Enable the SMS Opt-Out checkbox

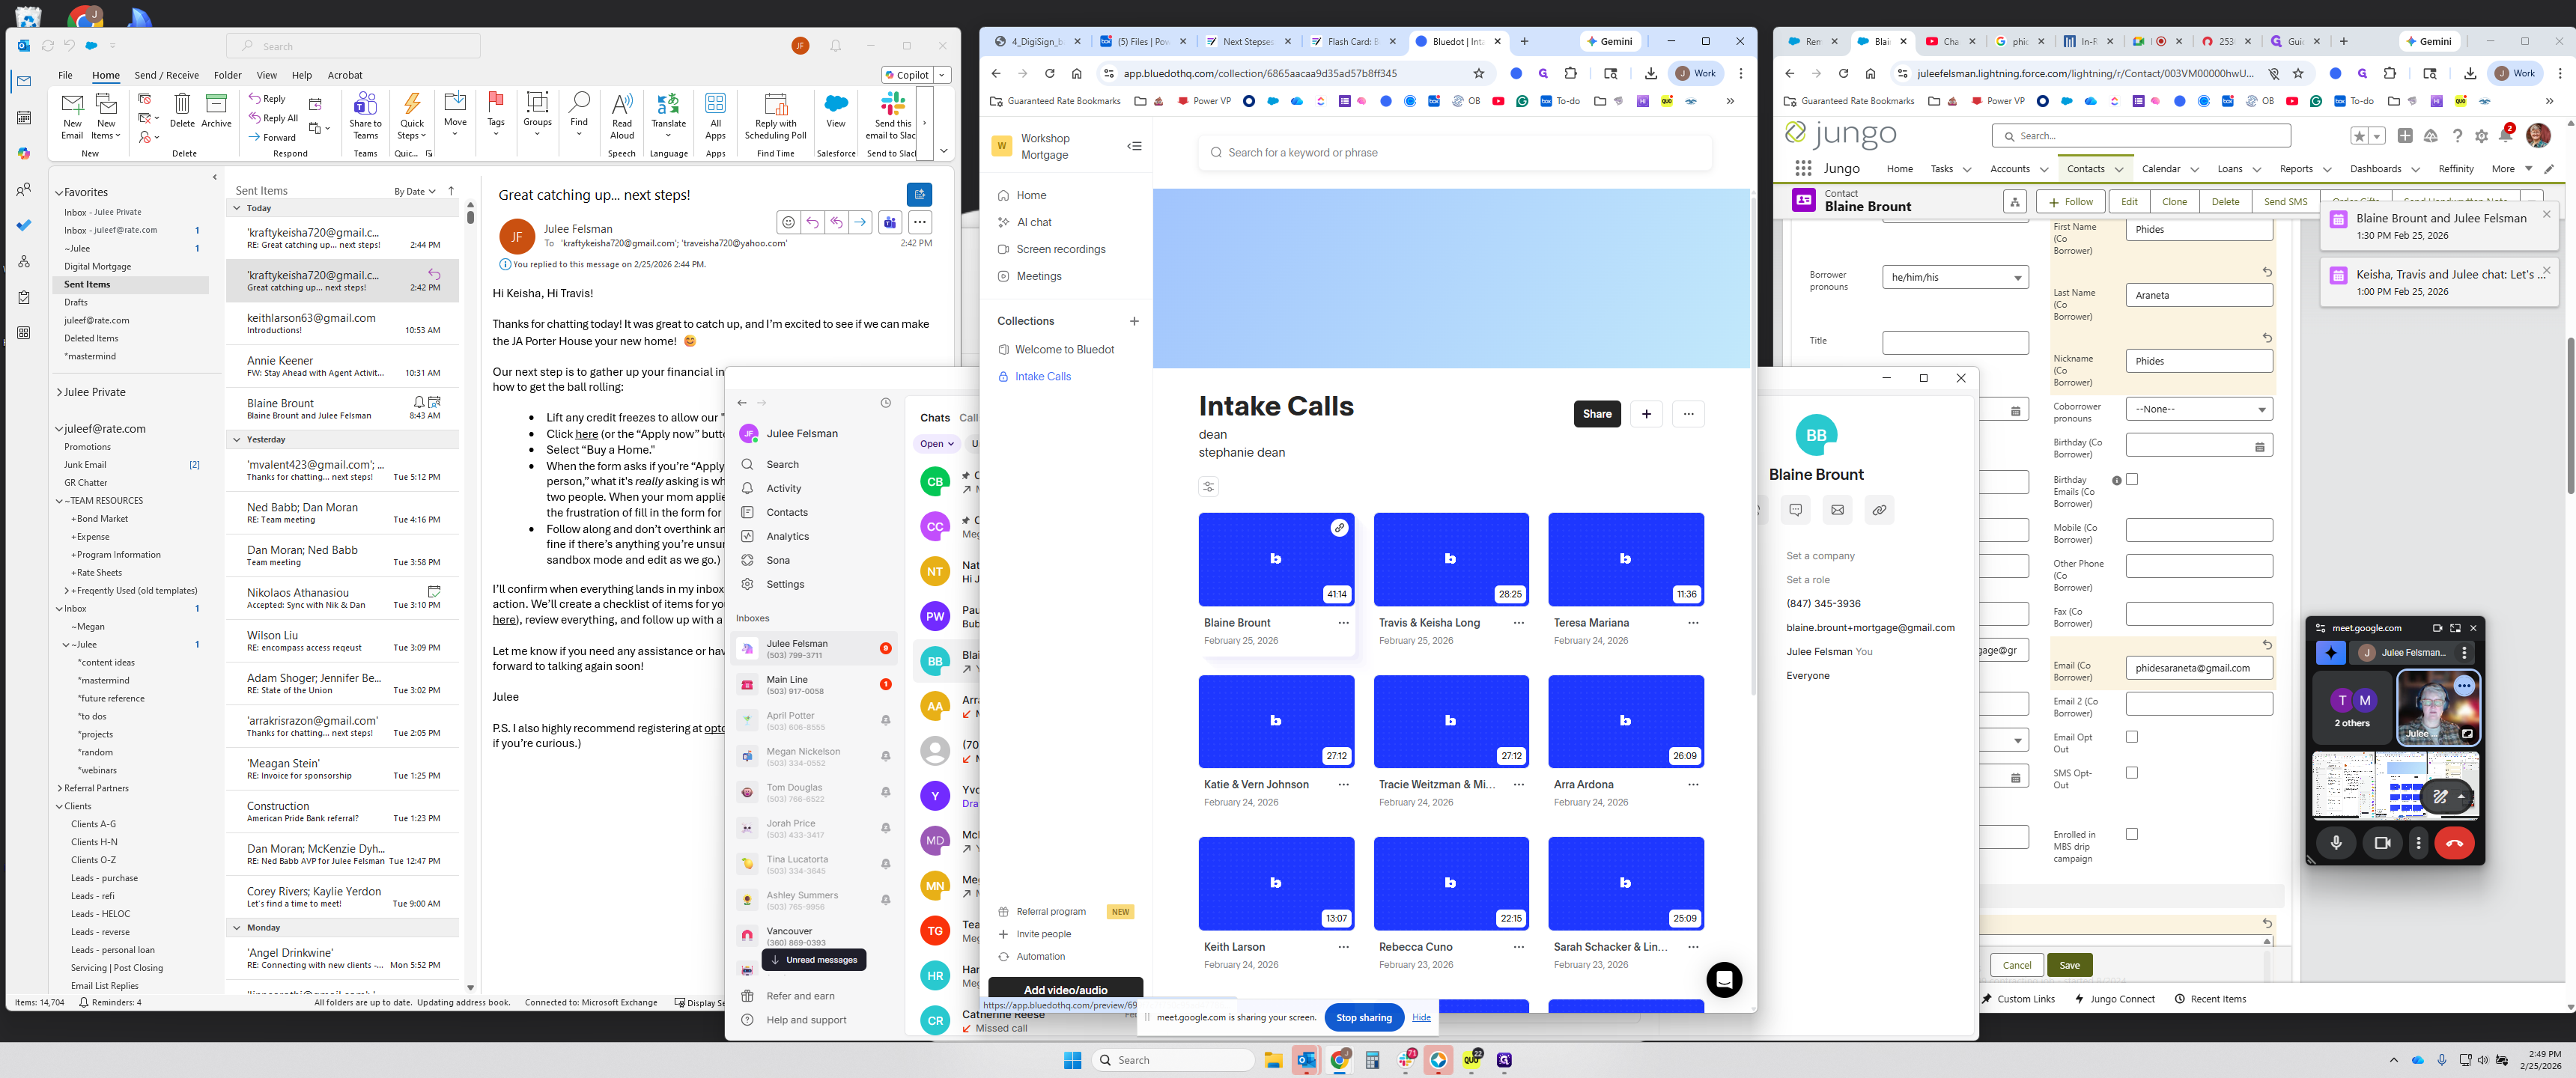[x=2131, y=773]
